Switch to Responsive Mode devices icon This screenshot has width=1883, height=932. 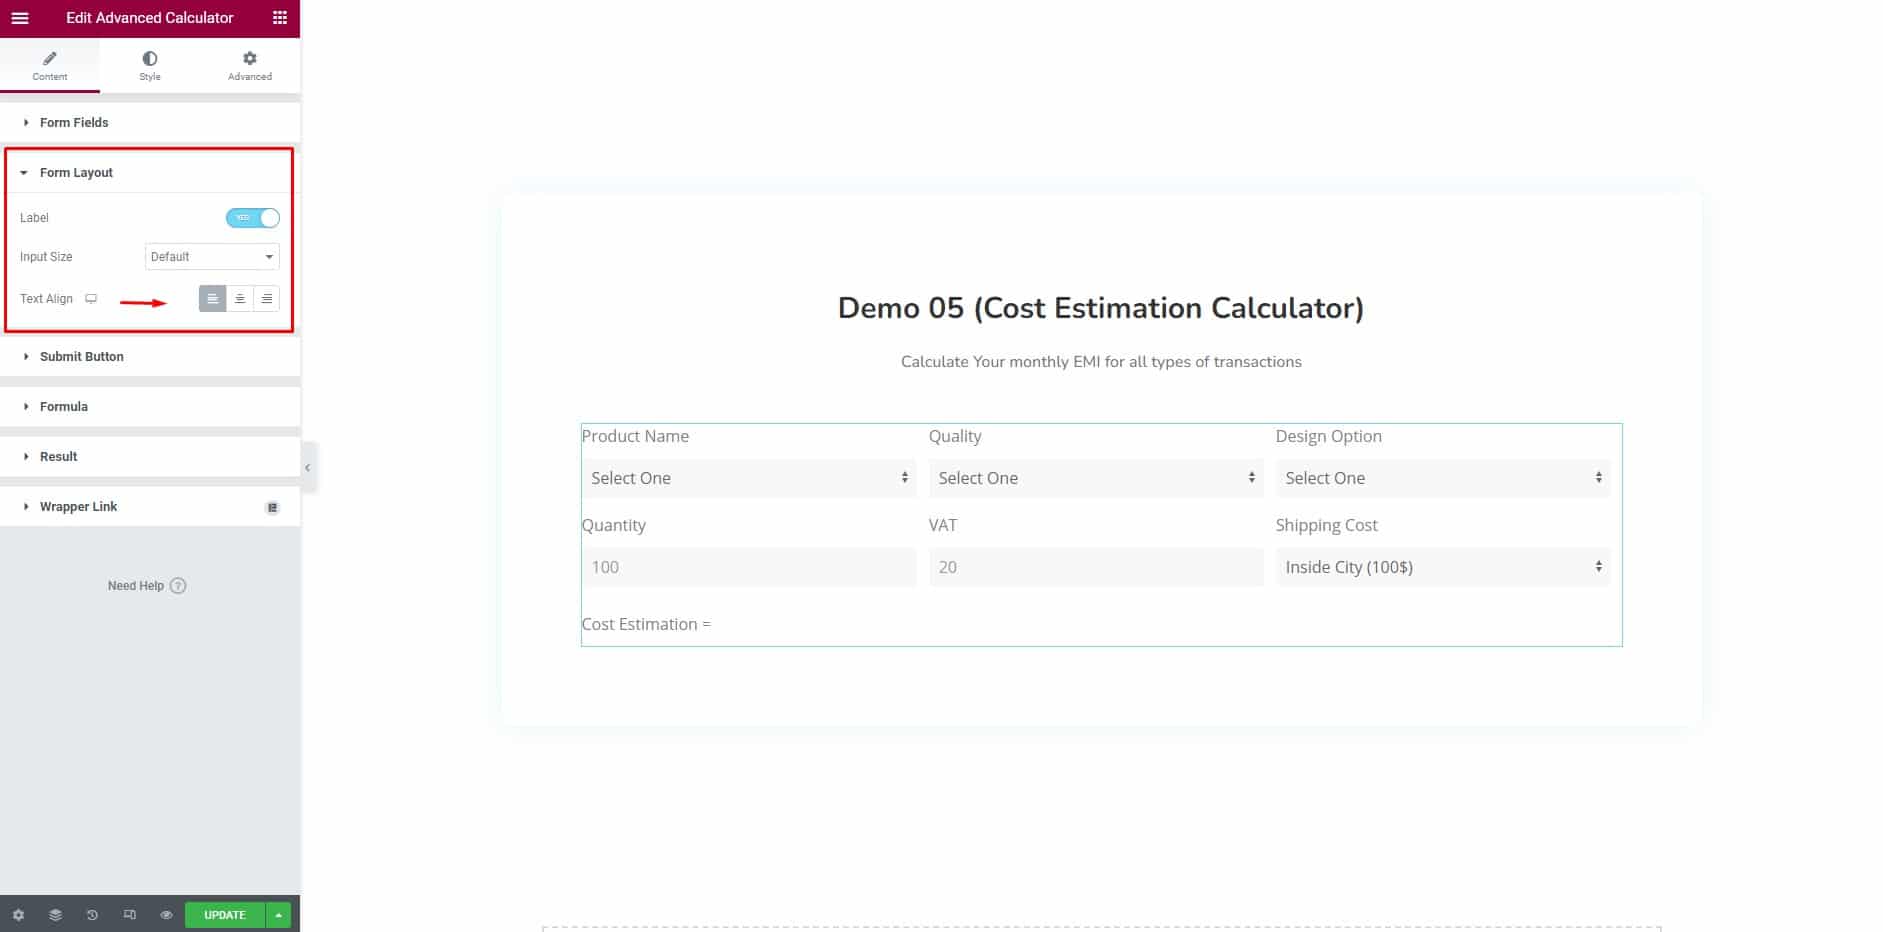(129, 914)
